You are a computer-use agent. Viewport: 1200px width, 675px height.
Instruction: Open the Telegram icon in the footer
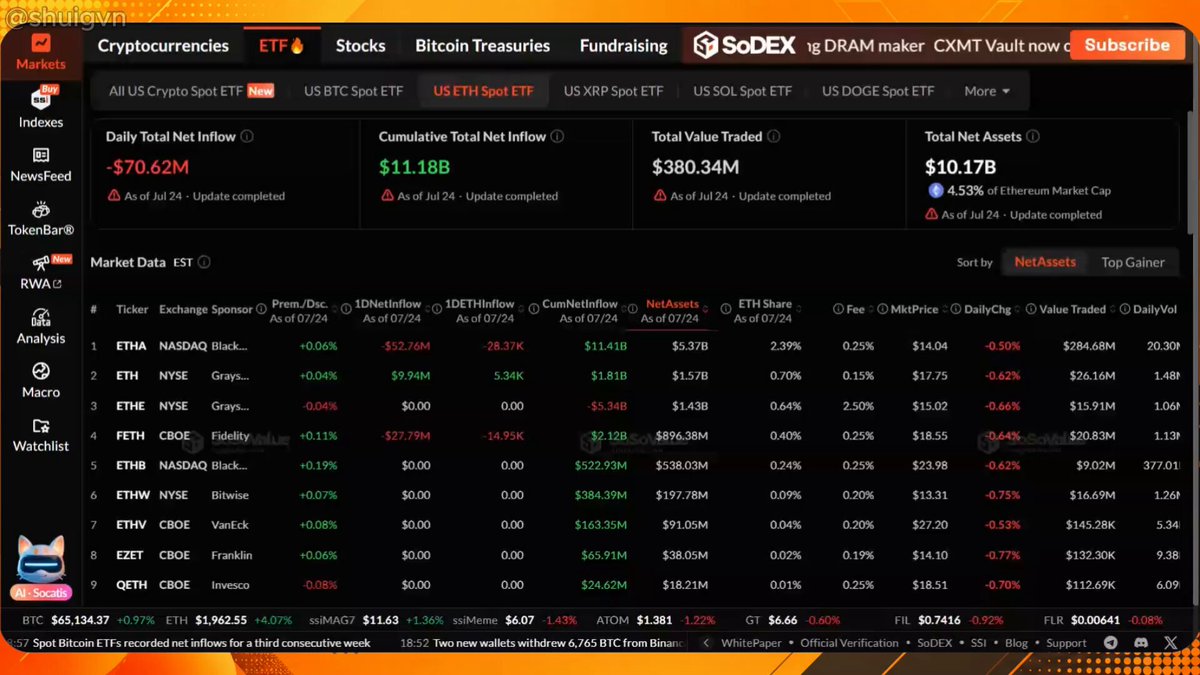pos(1112,643)
